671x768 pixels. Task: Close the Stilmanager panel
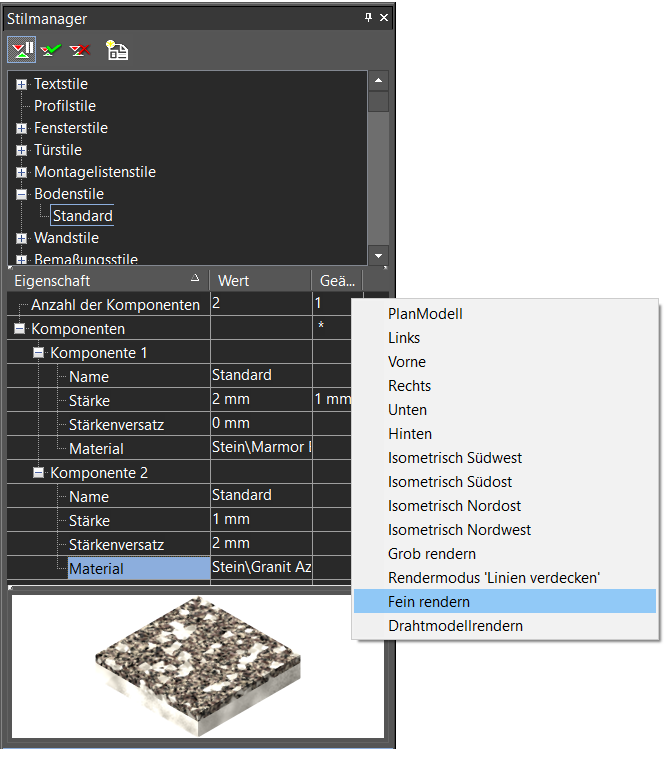[384, 18]
